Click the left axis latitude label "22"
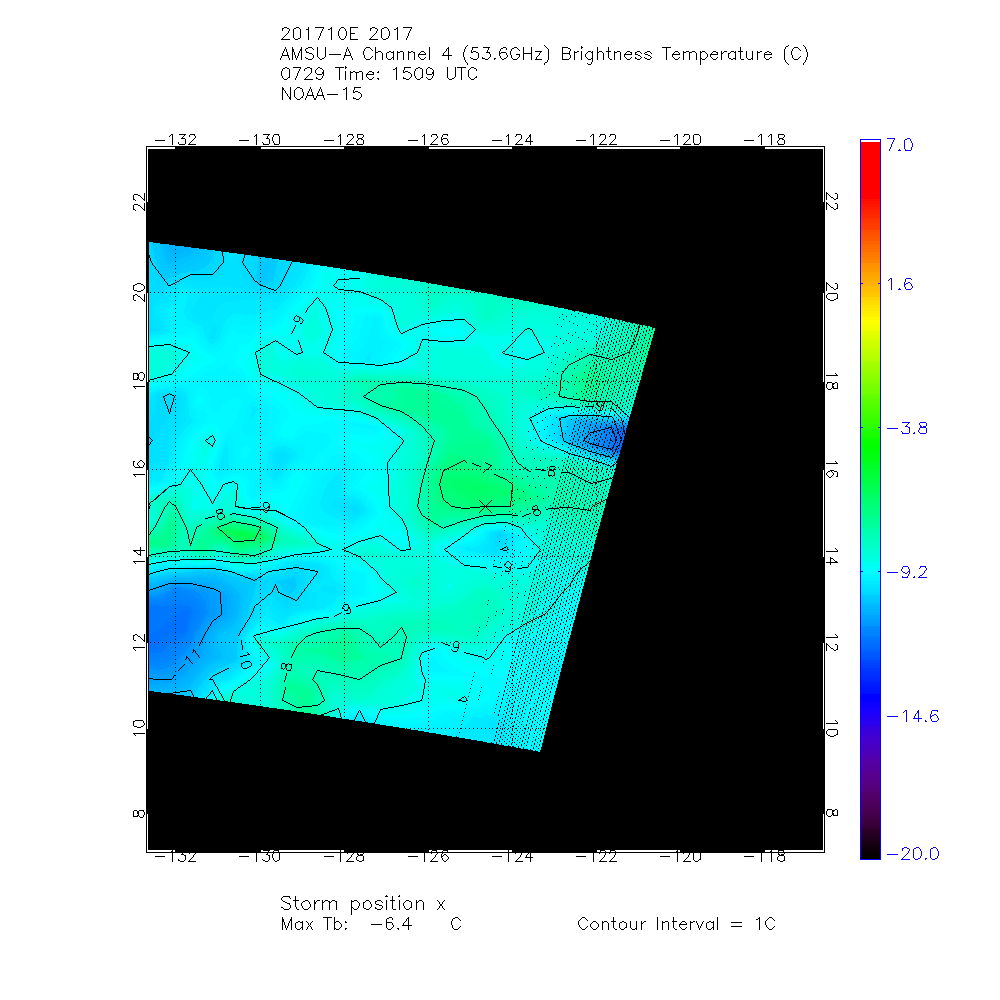This screenshot has height=1000, width=1000. click(x=138, y=202)
